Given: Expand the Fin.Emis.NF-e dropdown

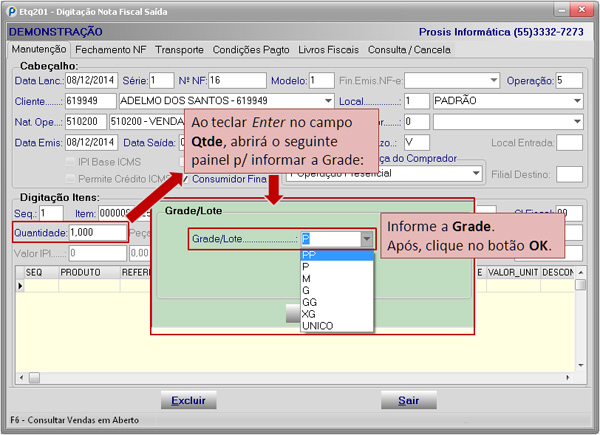Looking at the screenshot, I should click(494, 80).
